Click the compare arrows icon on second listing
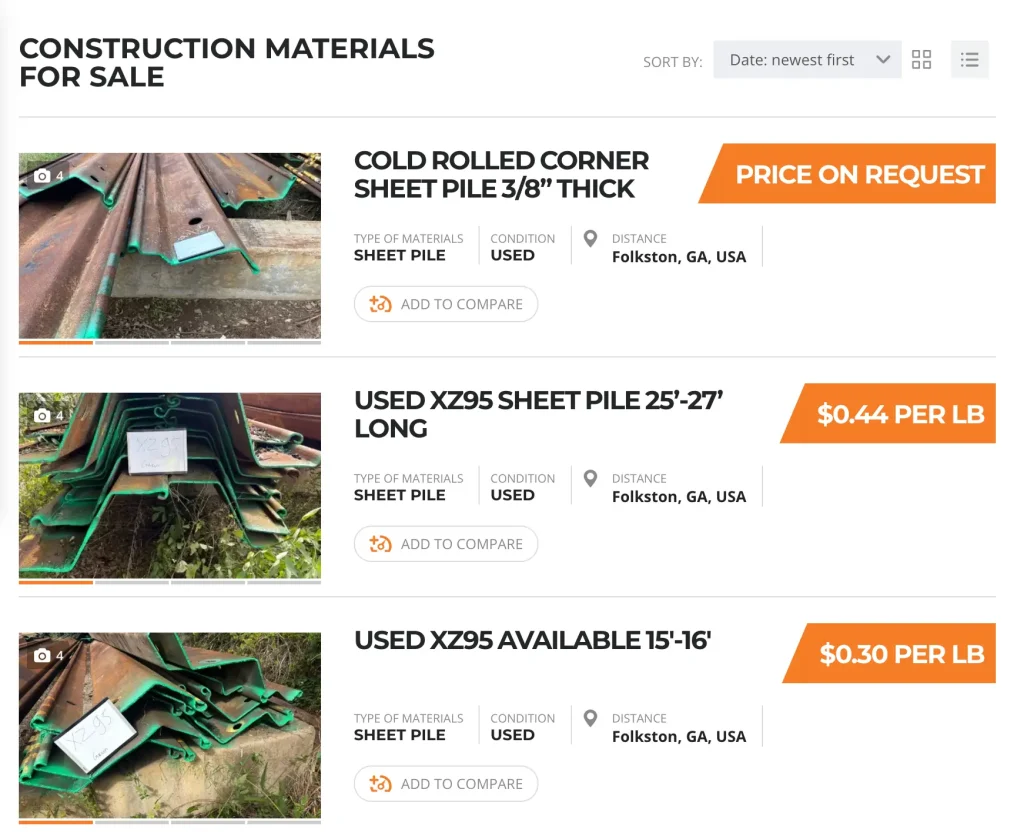Screen dimensions: 1024x836 pos(379,544)
